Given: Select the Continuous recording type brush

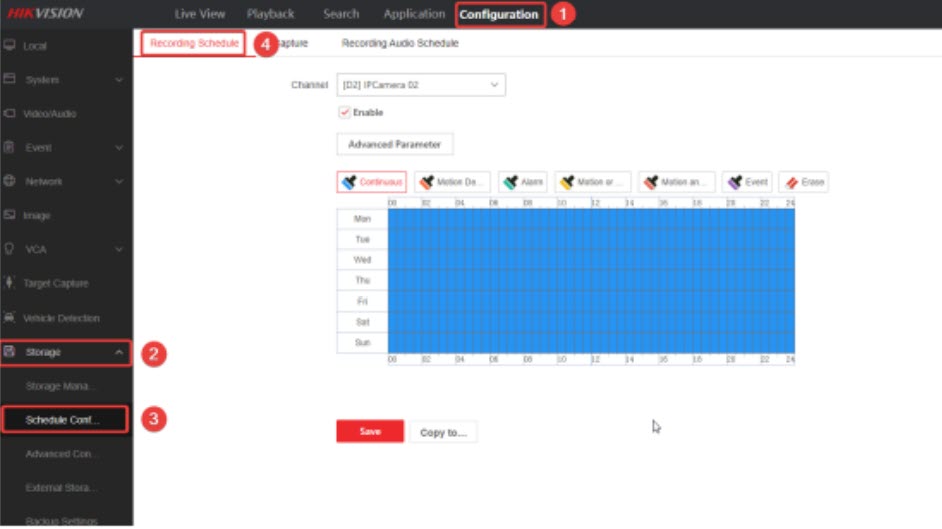Looking at the screenshot, I should point(372,182).
